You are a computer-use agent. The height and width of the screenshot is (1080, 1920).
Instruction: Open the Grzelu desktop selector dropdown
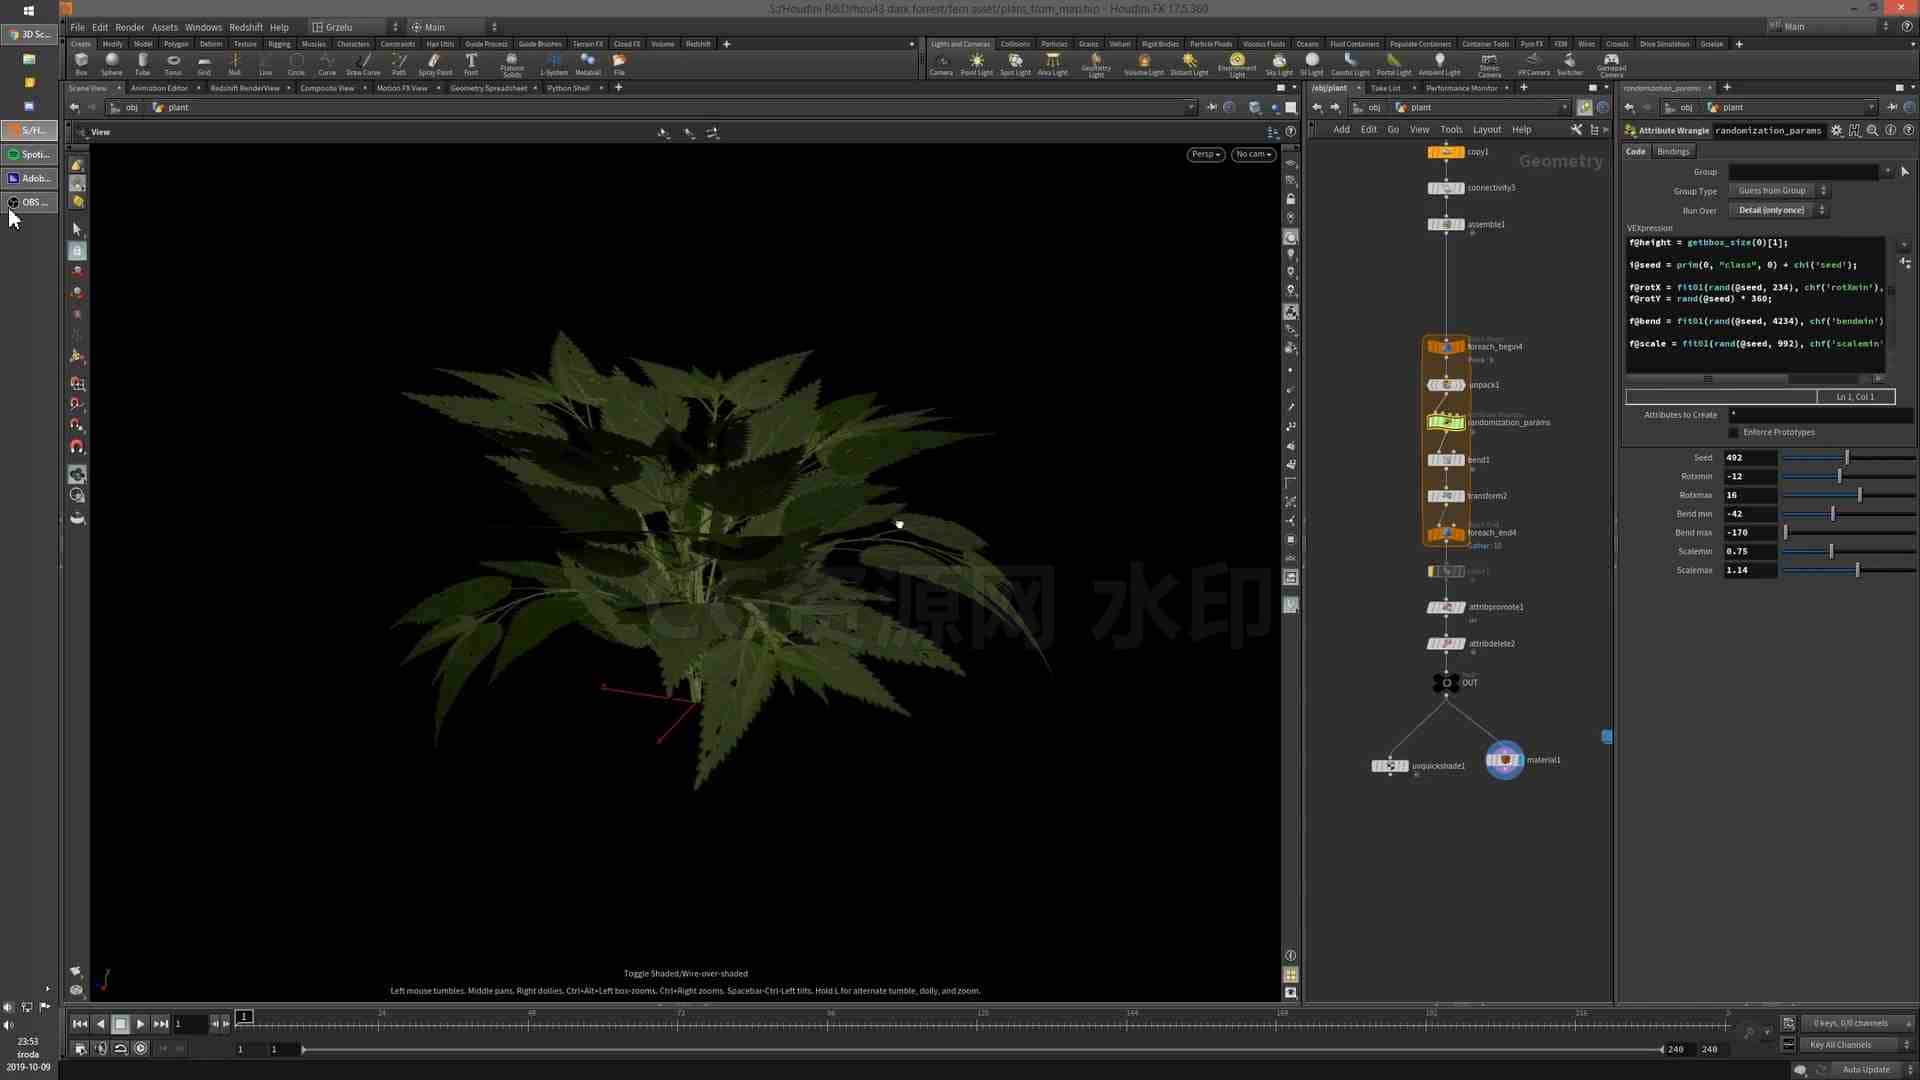tap(354, 27)
